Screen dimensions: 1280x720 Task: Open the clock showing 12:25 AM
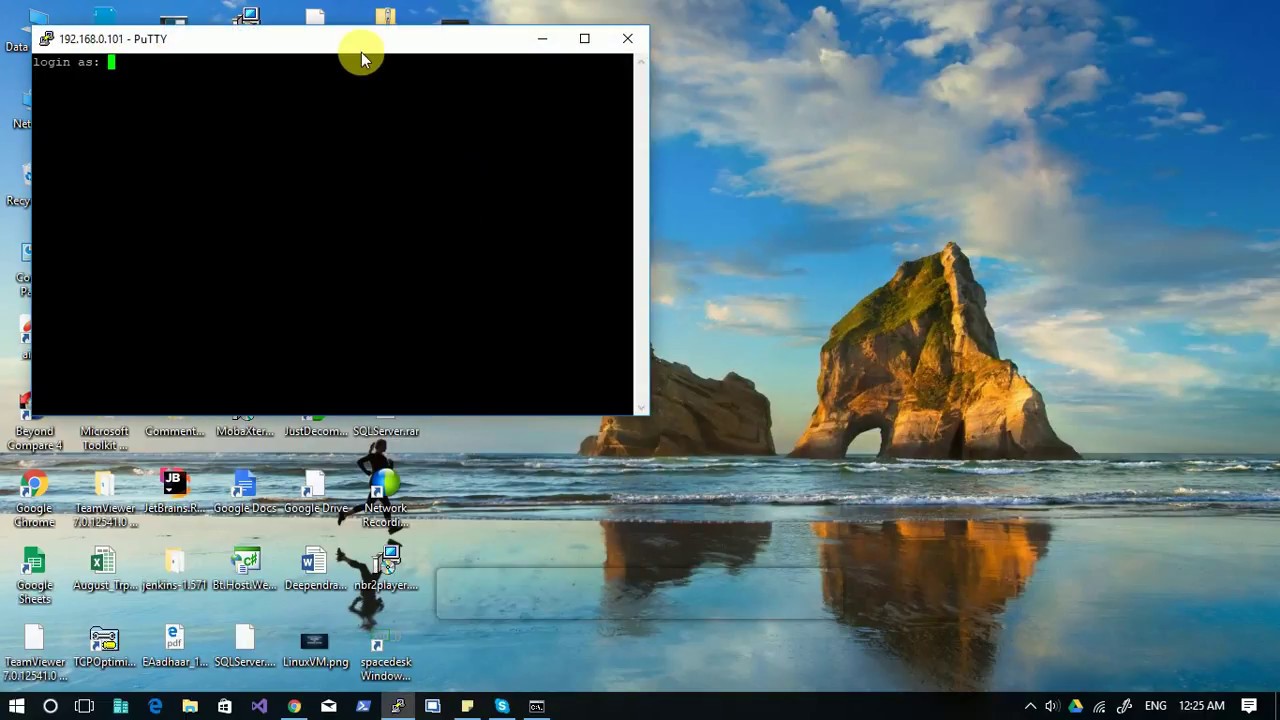[1201, 706]
